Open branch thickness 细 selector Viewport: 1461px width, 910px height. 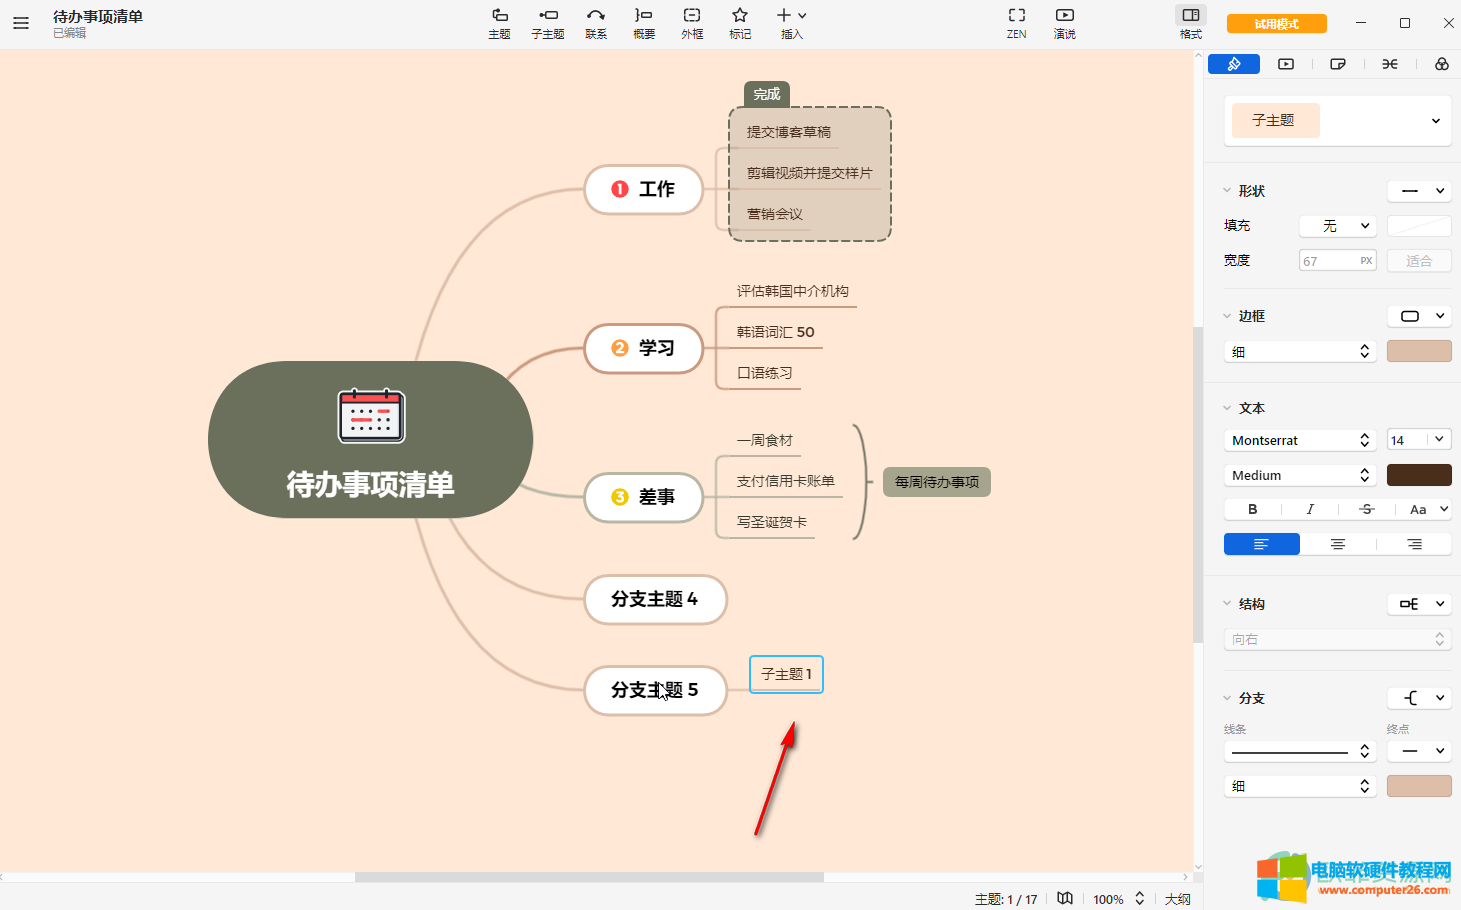(1300, 786)
